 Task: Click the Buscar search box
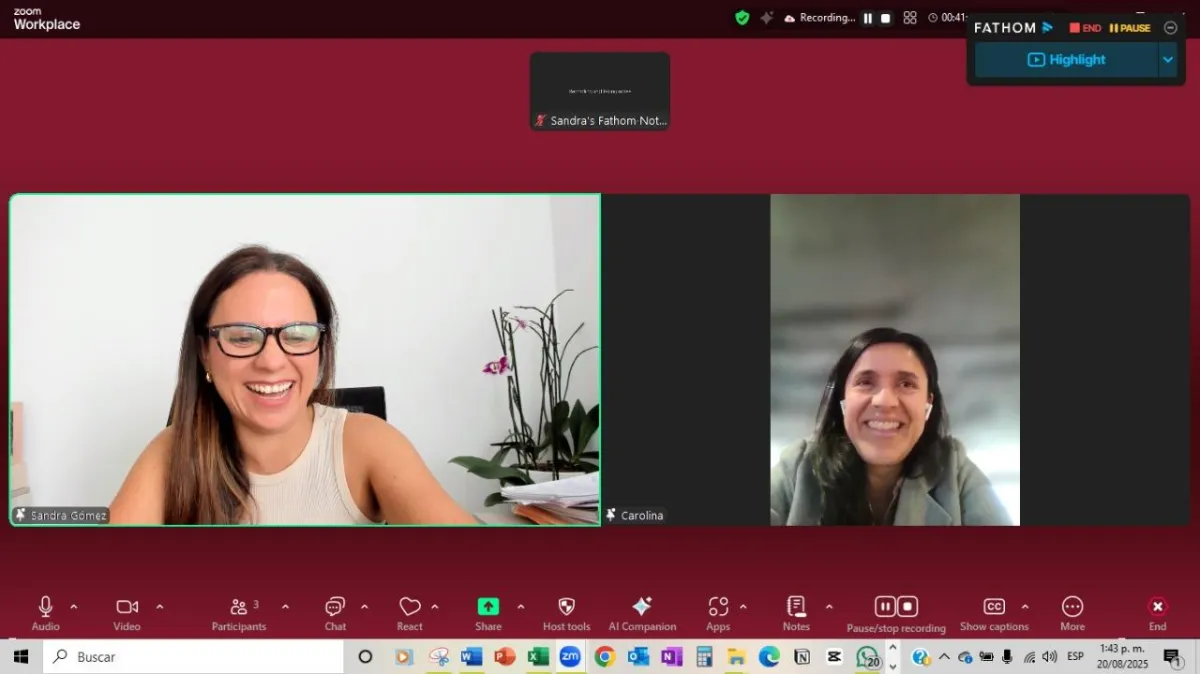[x=195, y=657]
